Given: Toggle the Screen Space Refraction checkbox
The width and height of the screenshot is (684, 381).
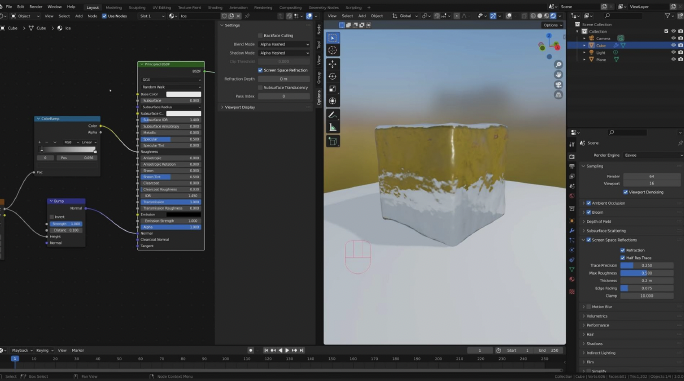Looking at the screenshot, I should (x=260, y=70).
